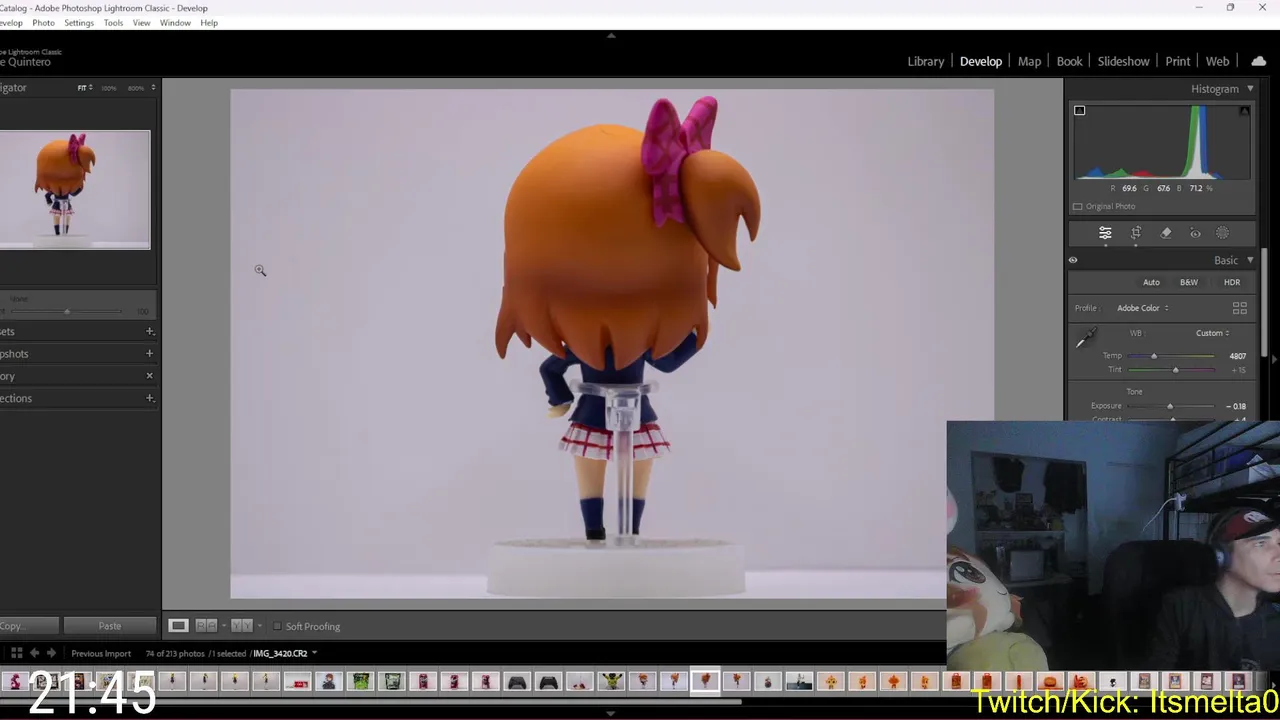The image size is (1280, 720).
Task: Adjust the Temp slider handle
Action: (1153, 356)
